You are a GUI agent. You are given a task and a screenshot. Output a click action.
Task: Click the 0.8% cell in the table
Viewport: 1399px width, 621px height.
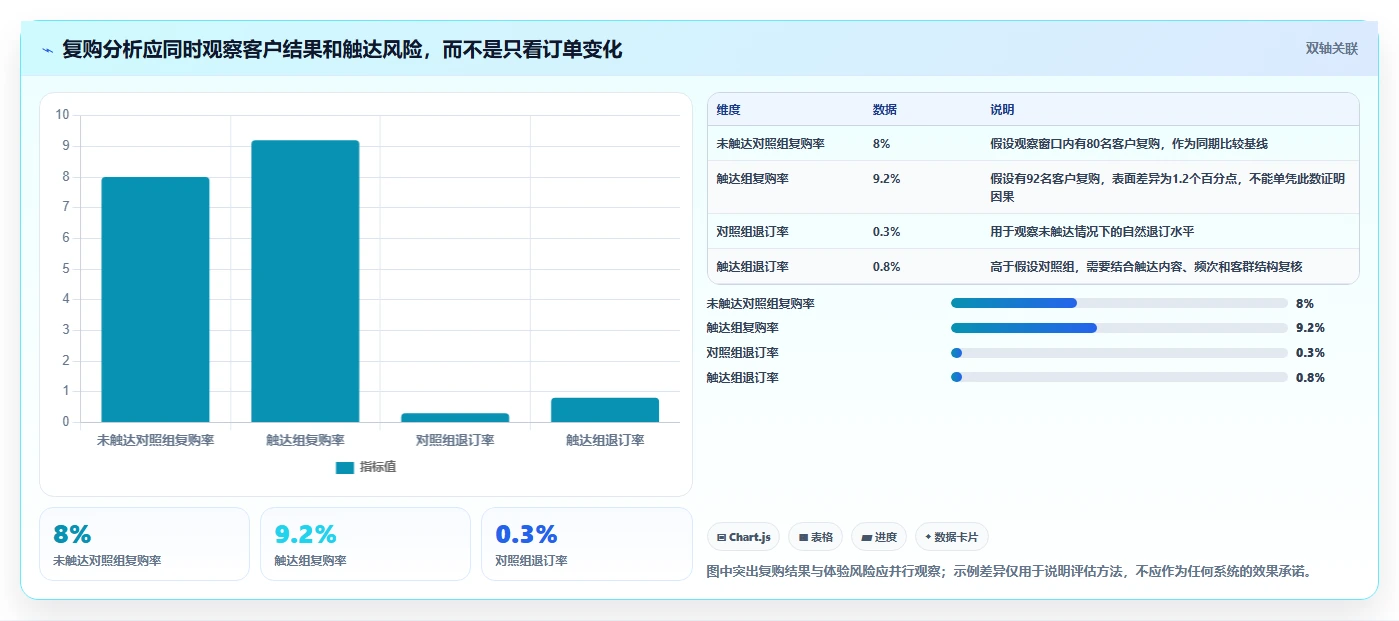(x=887, y=267)
